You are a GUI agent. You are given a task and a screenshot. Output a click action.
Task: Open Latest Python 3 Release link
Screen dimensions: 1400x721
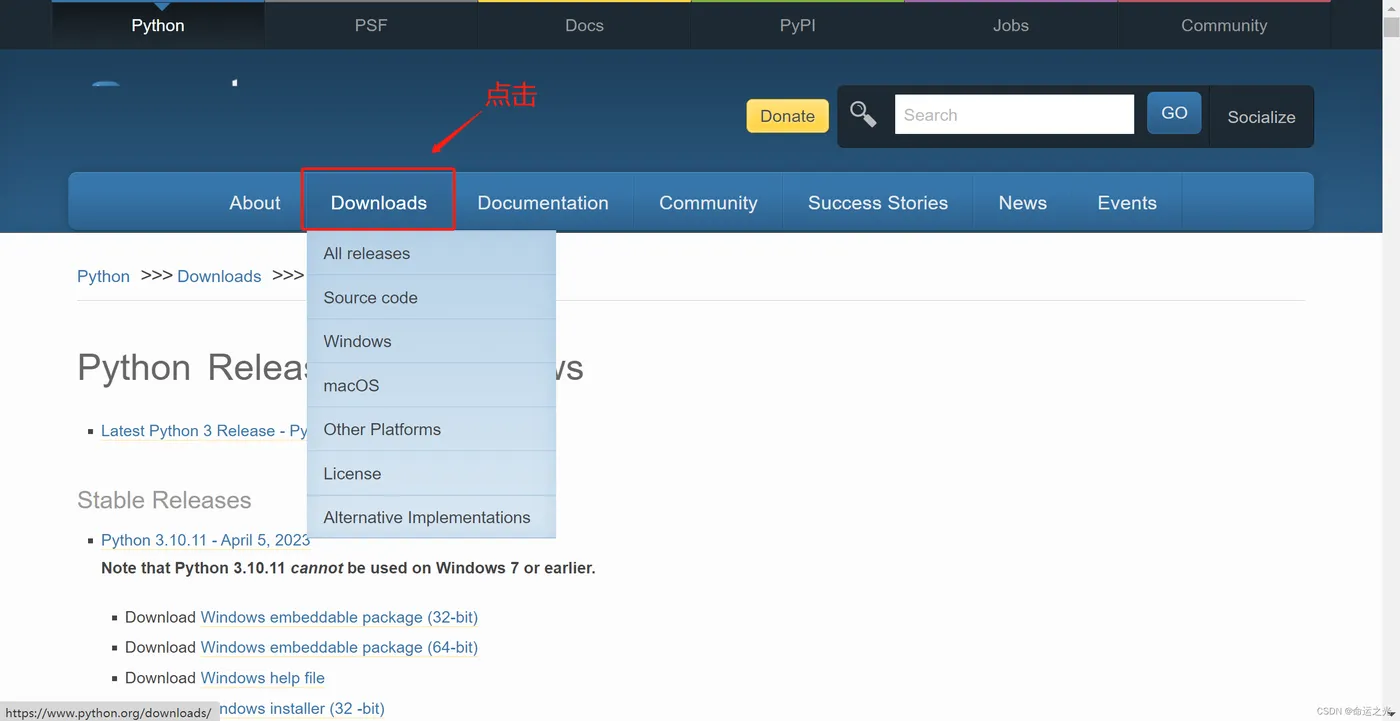(203, 431)
